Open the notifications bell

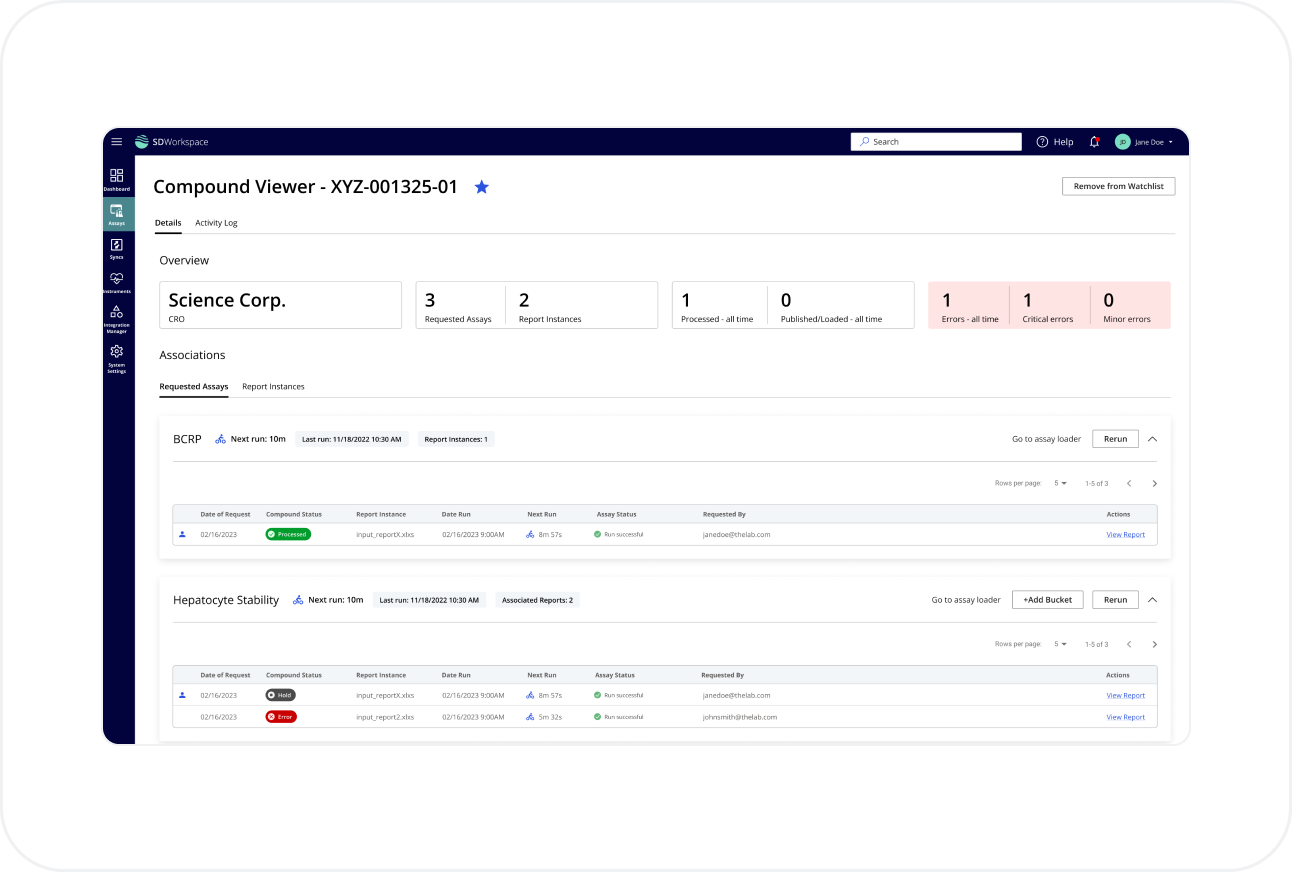pos(1094,142)
